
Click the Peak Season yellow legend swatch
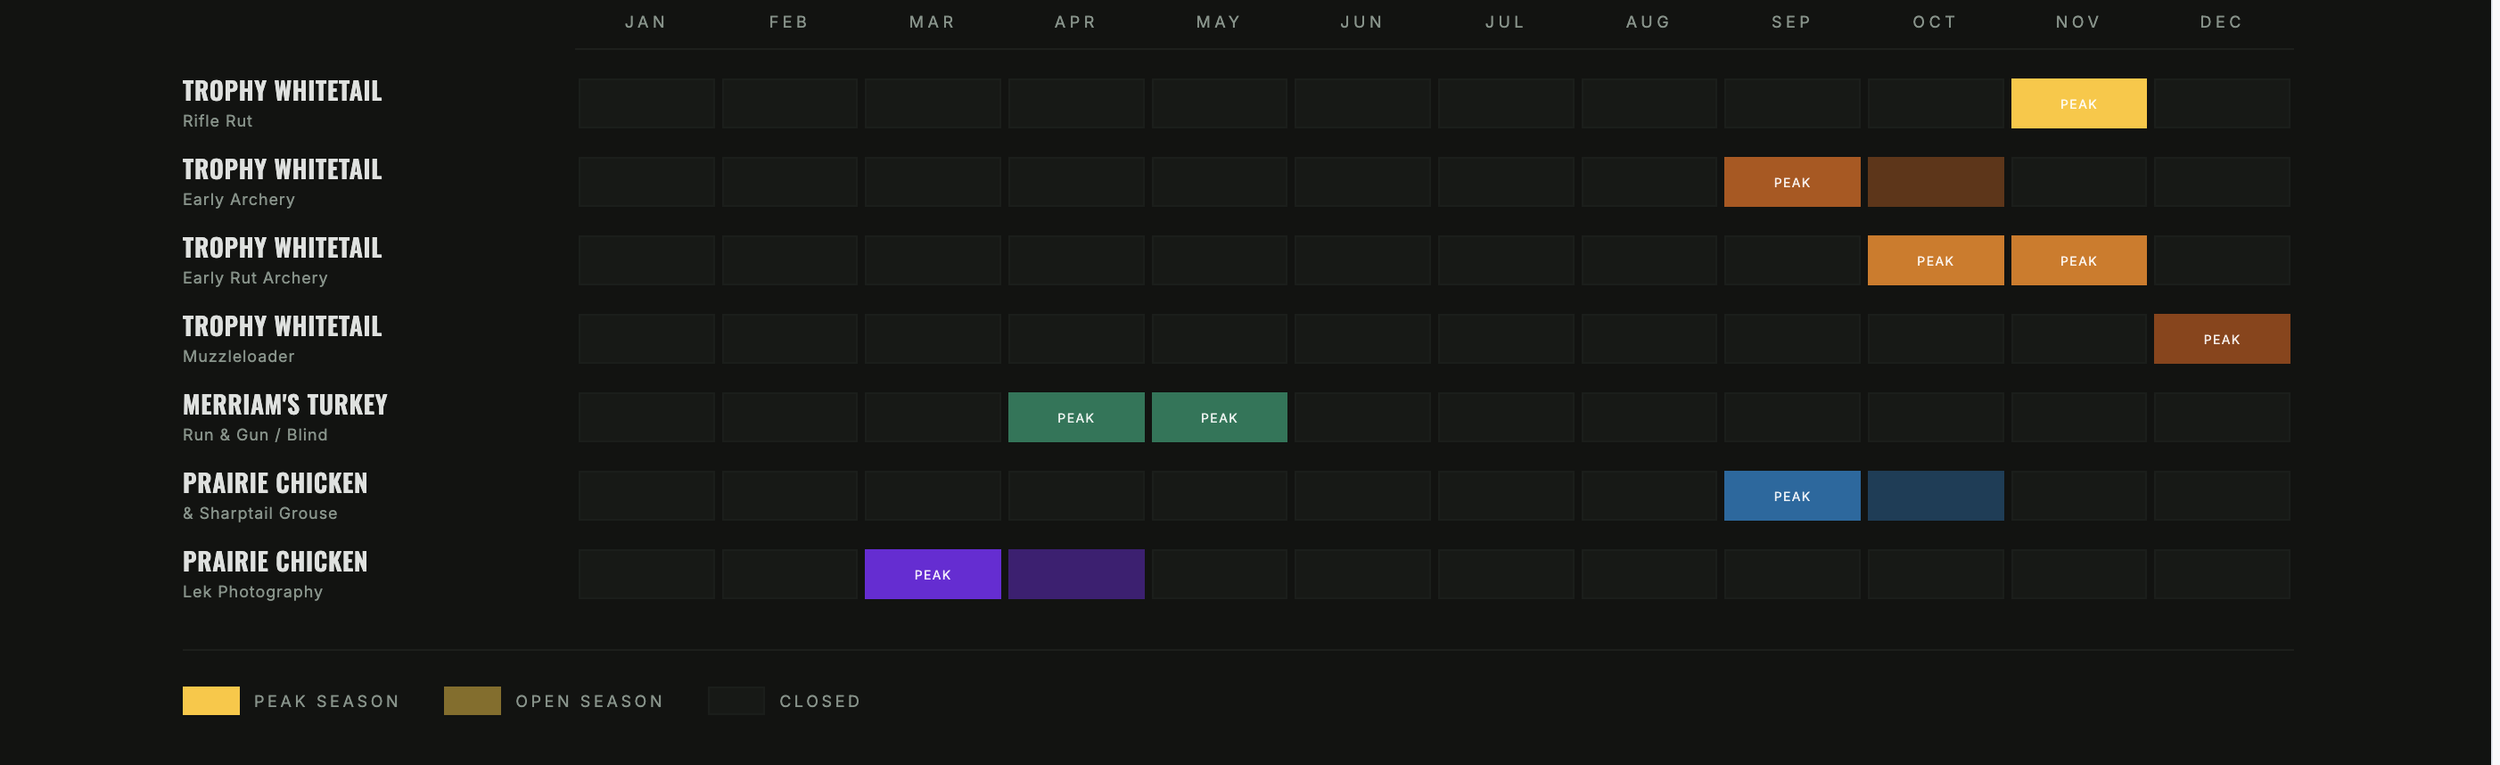211,701
